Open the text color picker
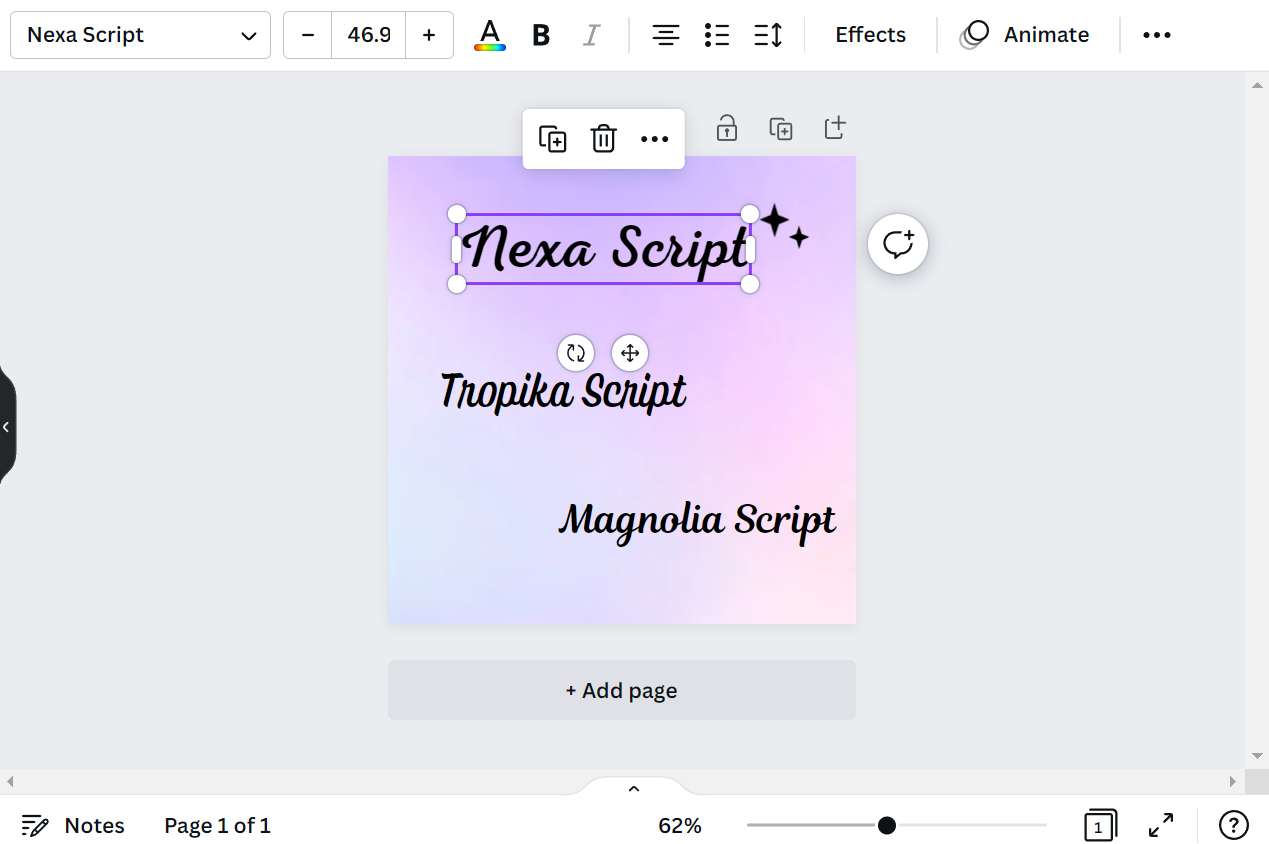Image resolution: width=1269 pixels, height=844 pixels. coord(489,34)
